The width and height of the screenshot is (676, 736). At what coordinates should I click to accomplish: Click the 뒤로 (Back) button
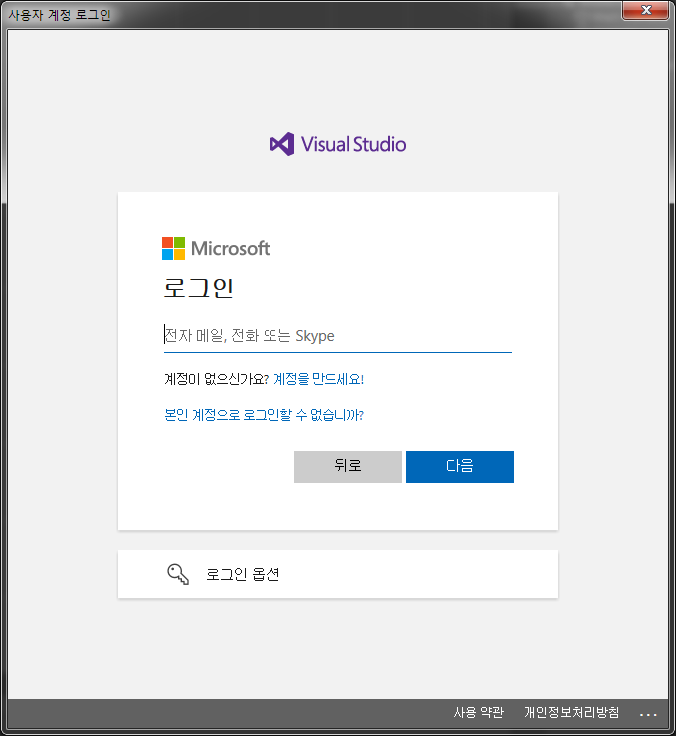(x=348, y=467)
